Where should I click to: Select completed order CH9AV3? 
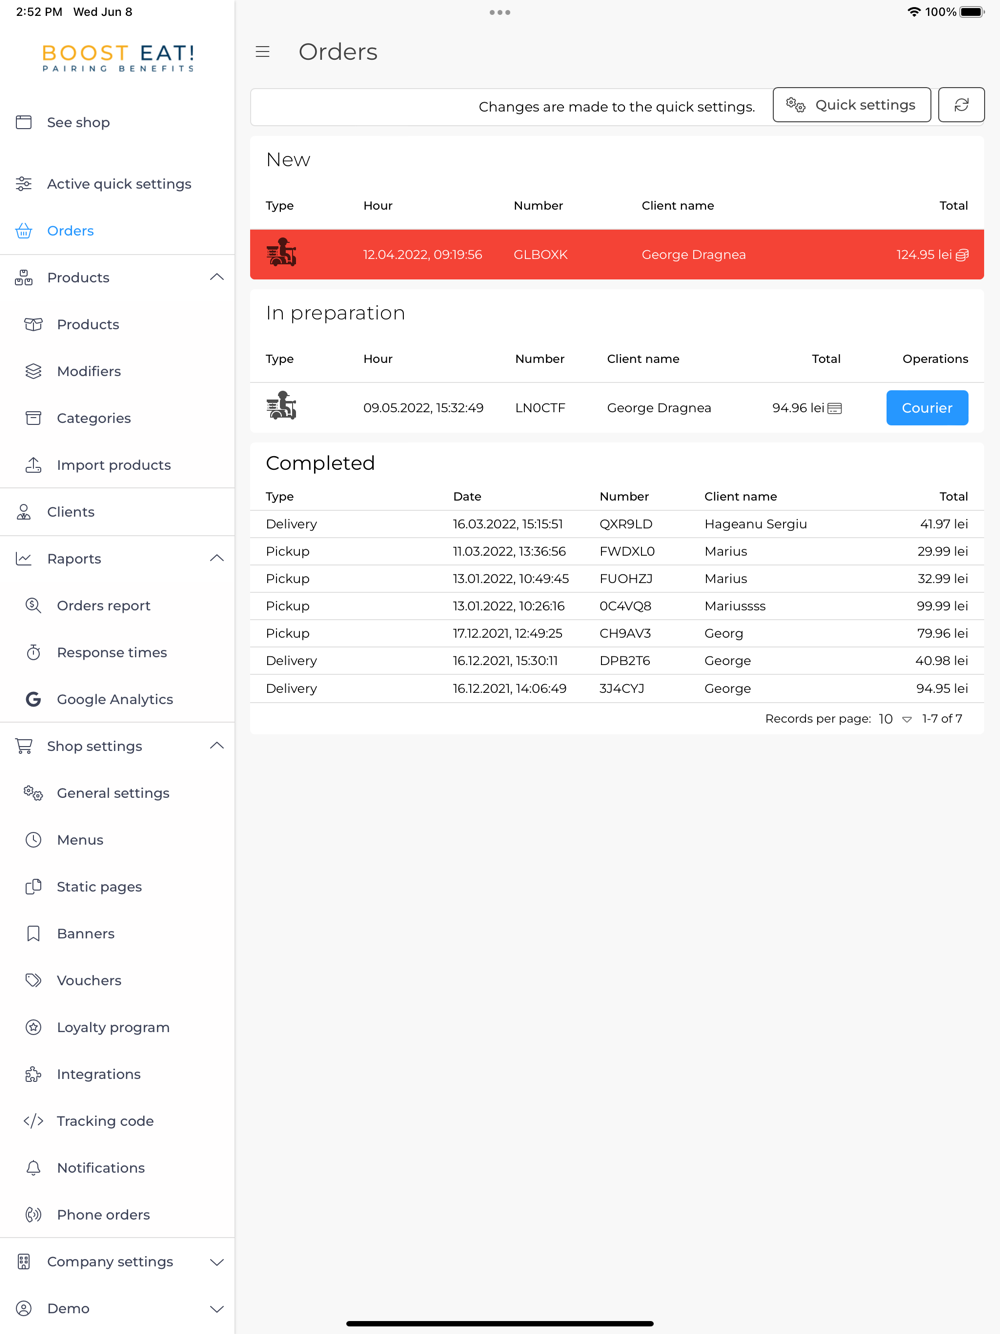click(x=617, y=633)
